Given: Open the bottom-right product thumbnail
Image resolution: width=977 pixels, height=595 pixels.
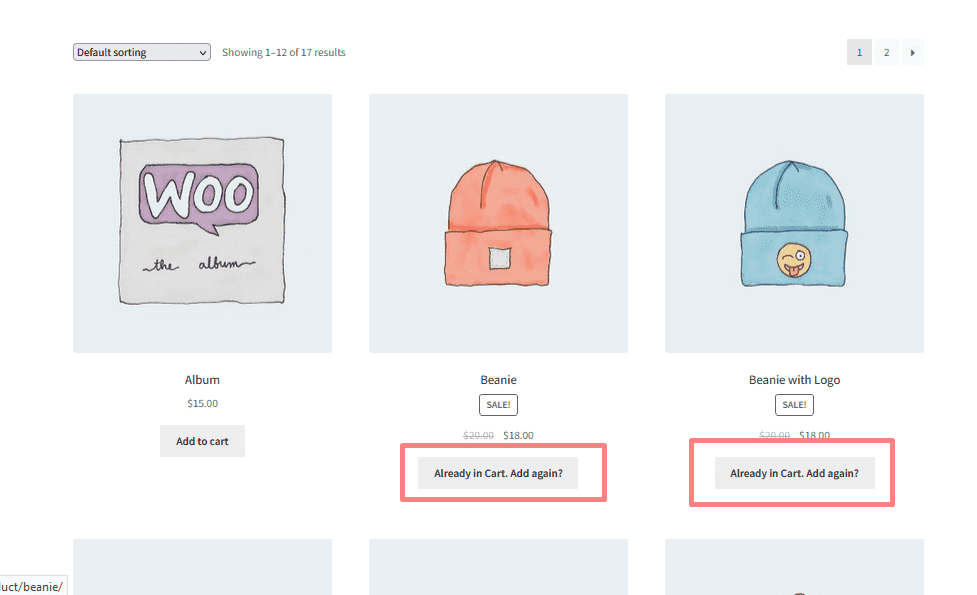Looking at the screenshot, I should point(794,570).
